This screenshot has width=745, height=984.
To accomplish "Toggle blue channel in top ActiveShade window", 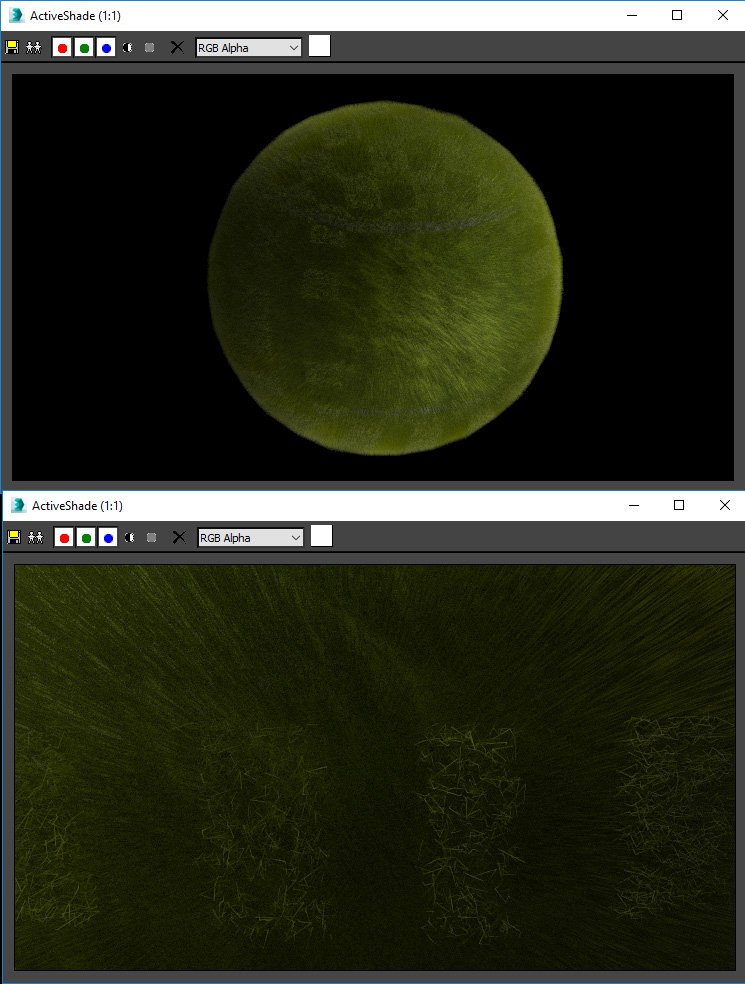I will pyautogui.click(x=106, y=47).
